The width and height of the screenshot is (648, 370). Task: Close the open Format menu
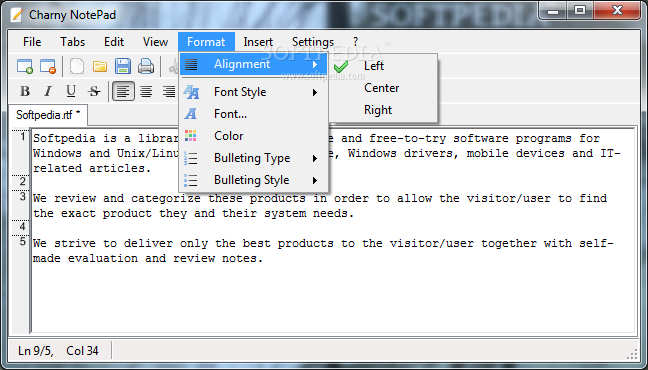point(206,42)
